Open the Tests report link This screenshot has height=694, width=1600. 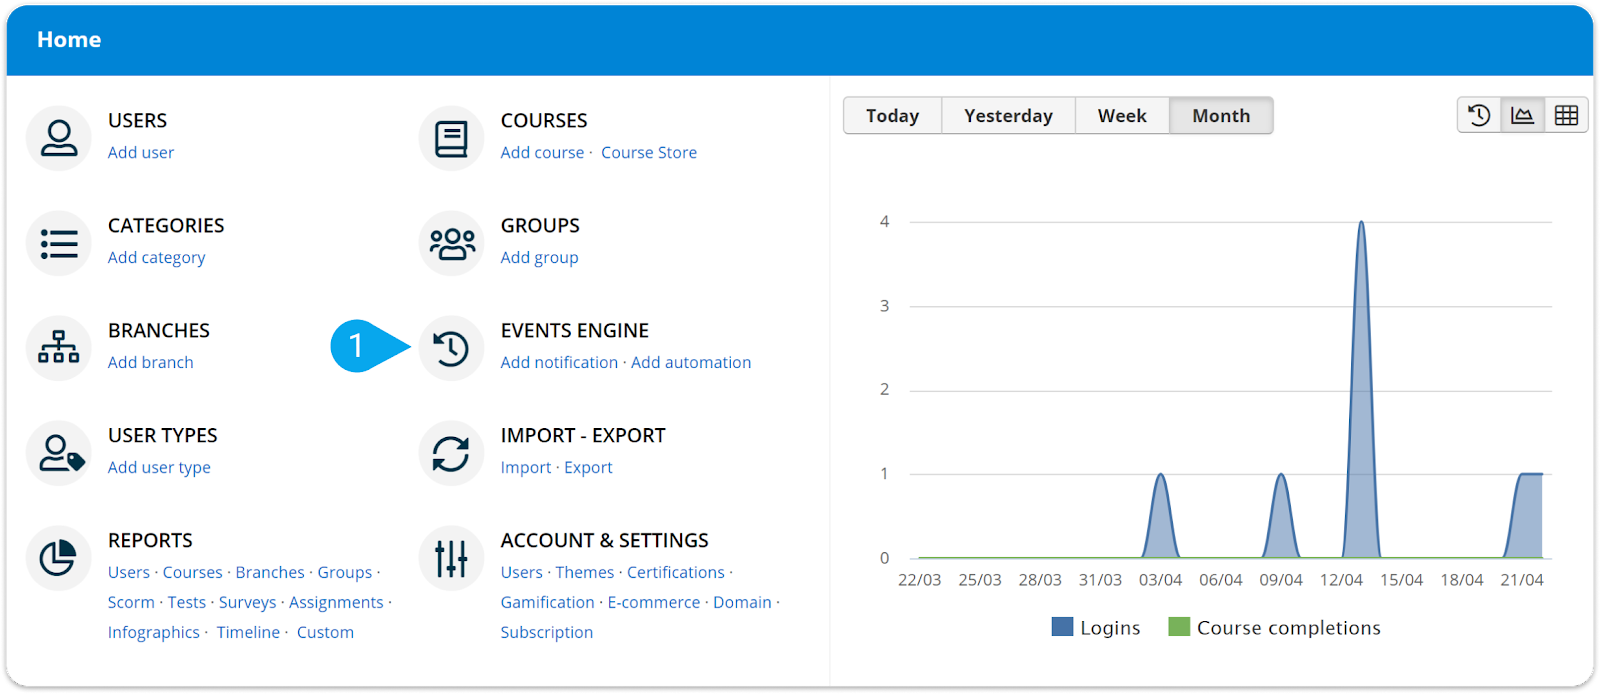(187, 602)
